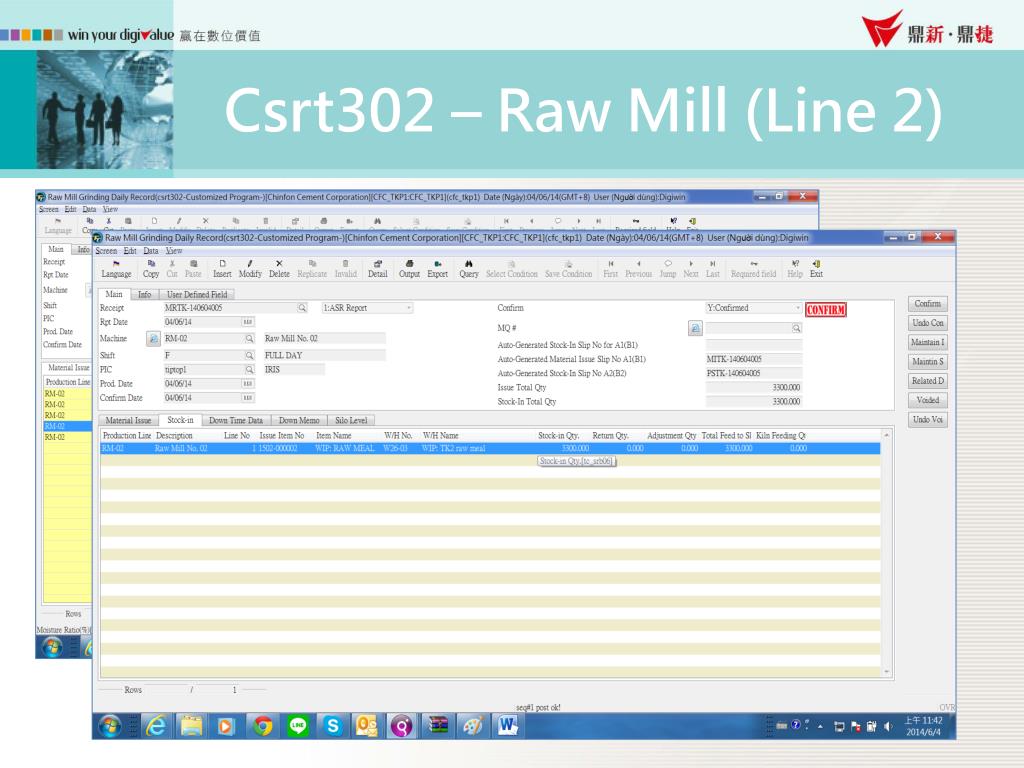Click the Jump toolbar icon
This screenshot has width=1024, height=768.
tap(668, 264)
